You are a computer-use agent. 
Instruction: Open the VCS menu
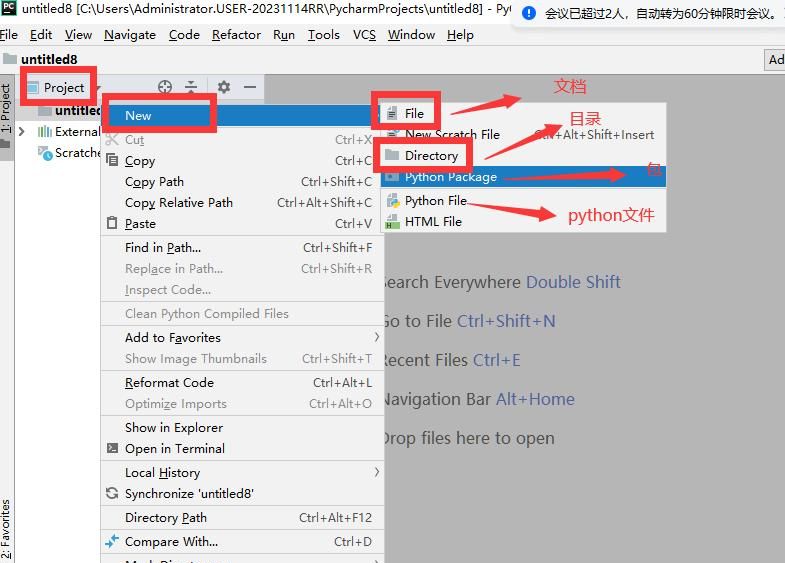point(364,34)
